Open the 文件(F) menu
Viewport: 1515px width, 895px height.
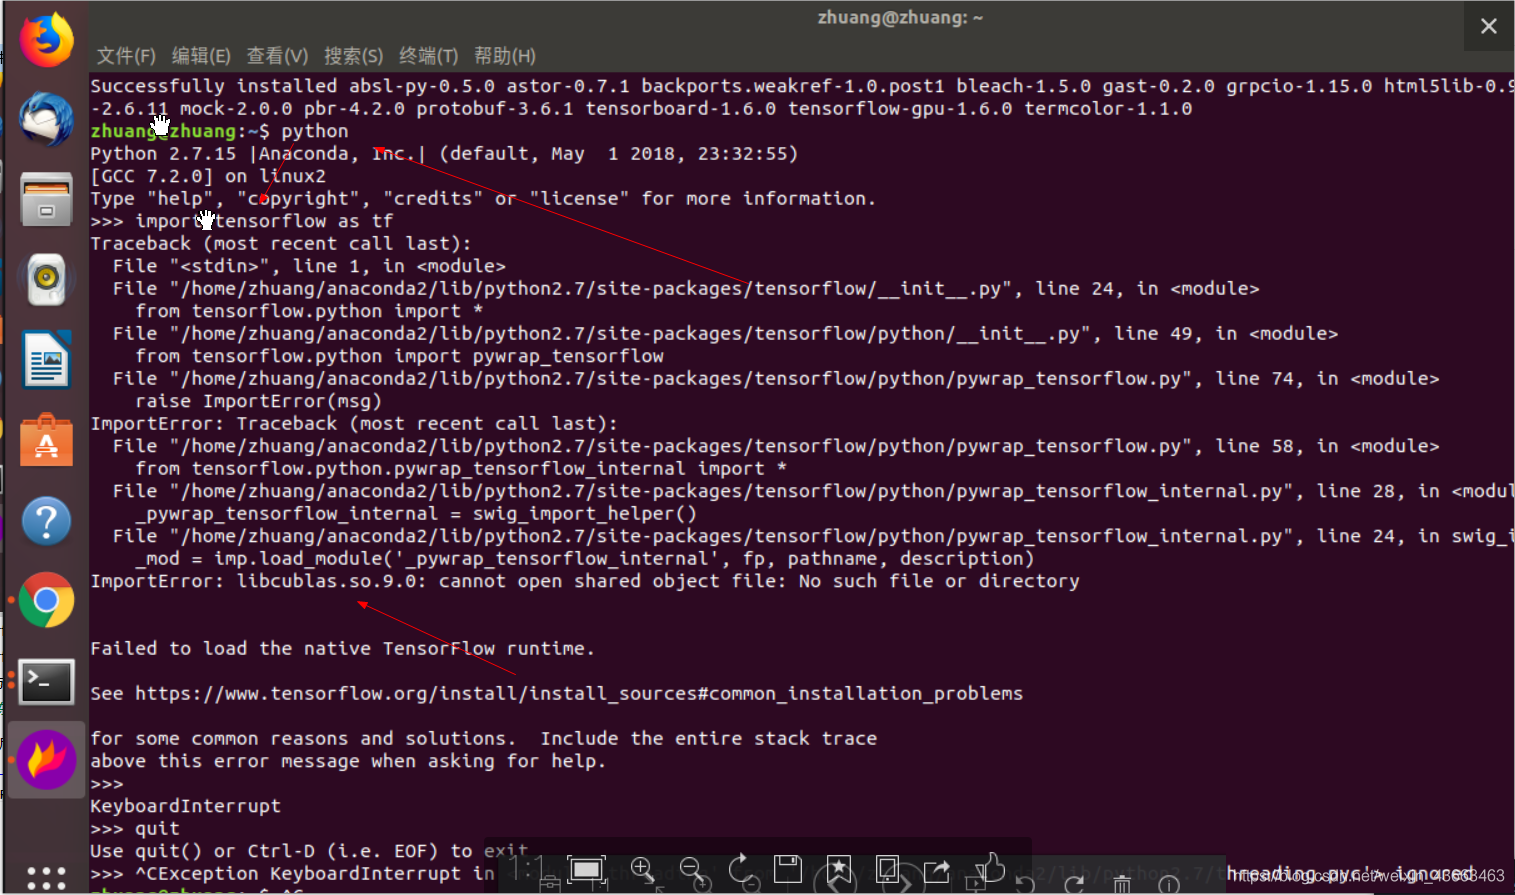point(126,56)
